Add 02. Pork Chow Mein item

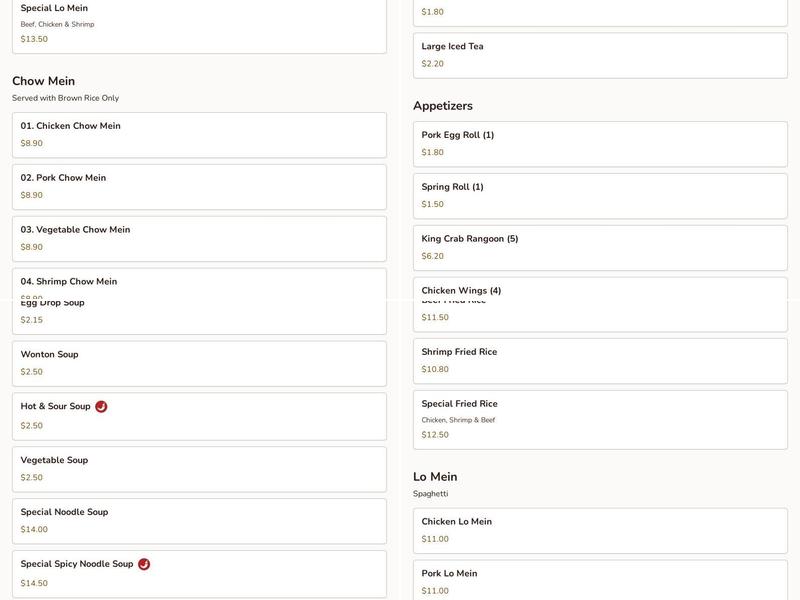199,187
